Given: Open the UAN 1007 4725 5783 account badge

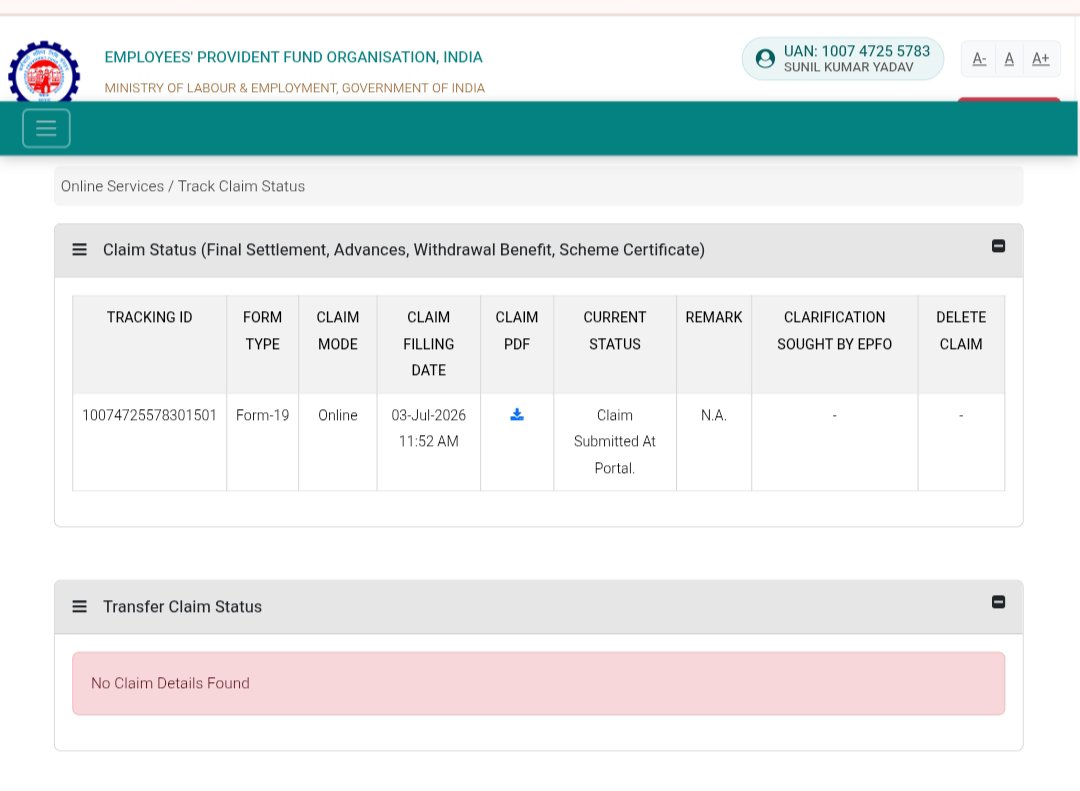Looking at the screenshot, I should pos(842,59).
